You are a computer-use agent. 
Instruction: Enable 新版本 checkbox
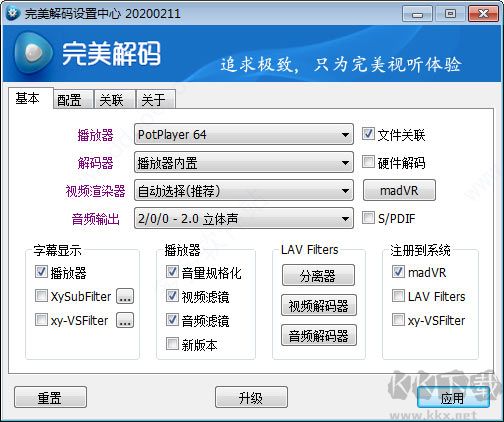point(172,344)
